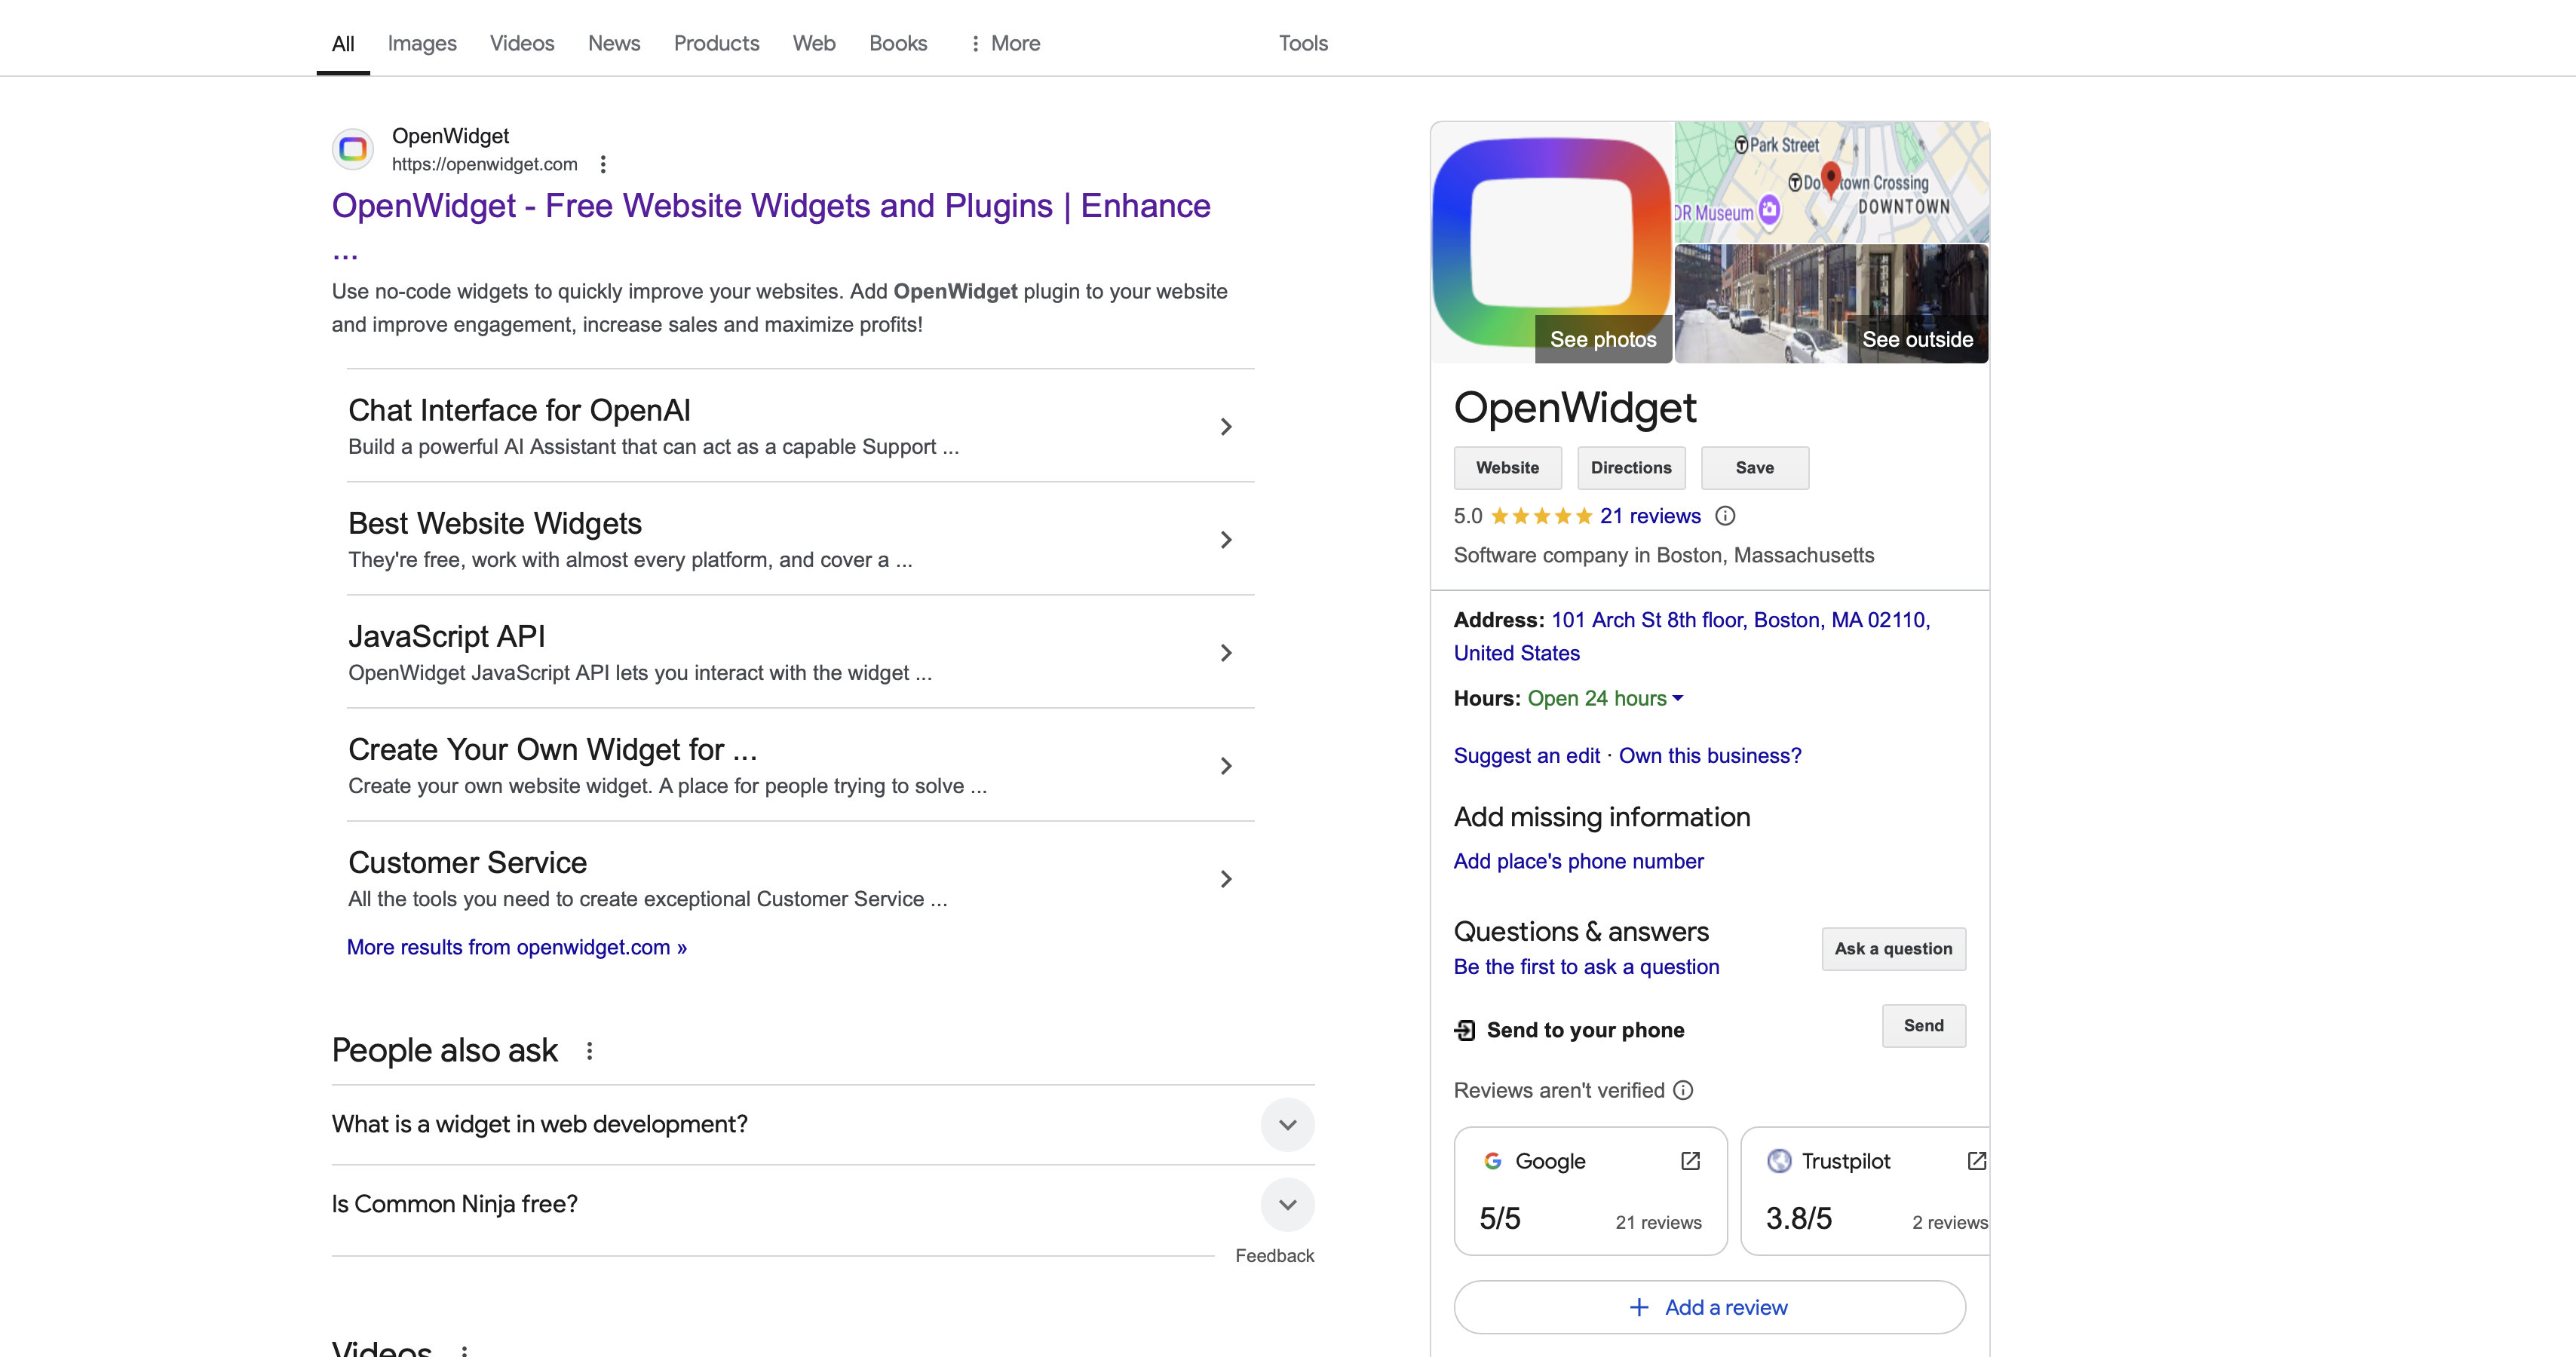The image size is (2576, 1357).
Task: Open the 101 Arch St address link
Action: 1692,636
